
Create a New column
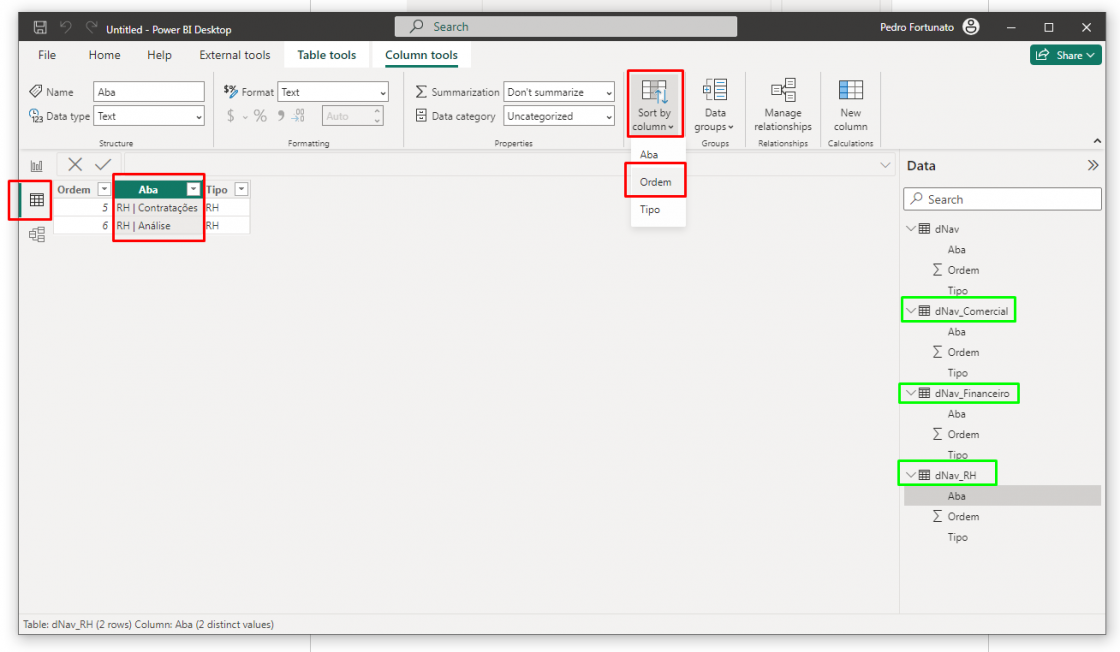pos(850,106)
